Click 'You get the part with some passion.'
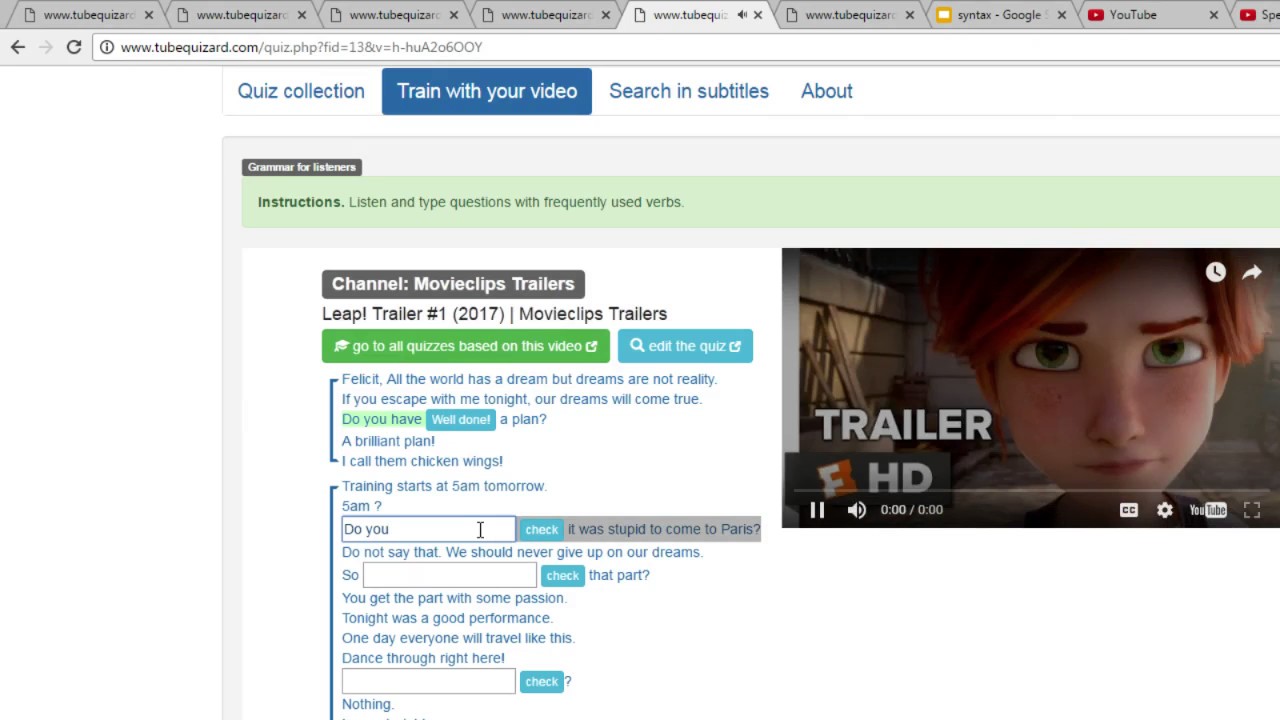 point(454,598)
